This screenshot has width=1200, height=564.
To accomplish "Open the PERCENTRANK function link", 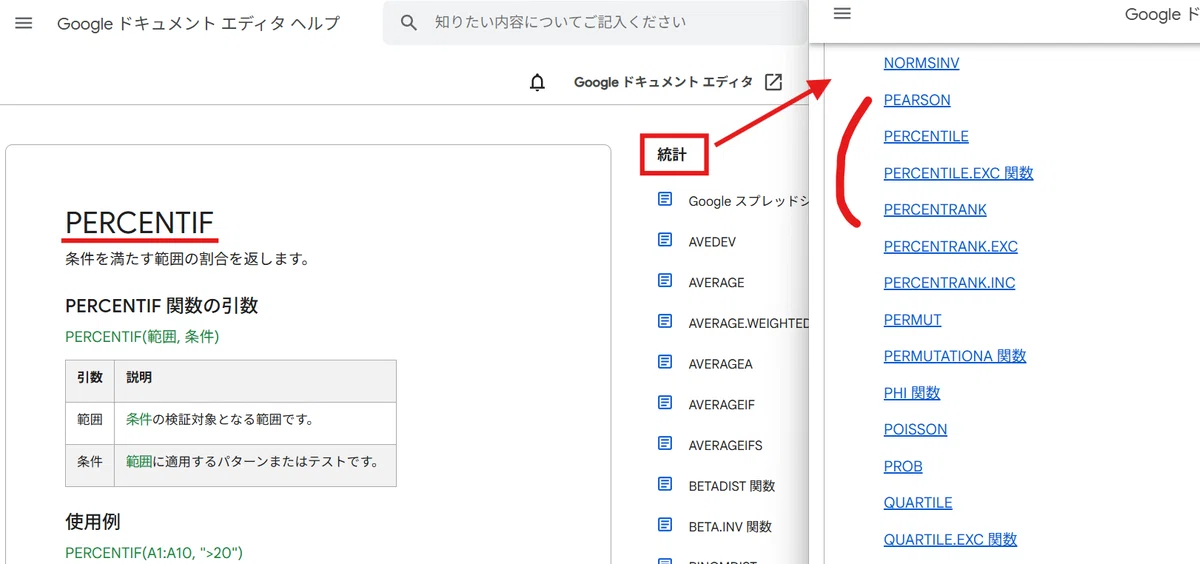I will [935, 210].
